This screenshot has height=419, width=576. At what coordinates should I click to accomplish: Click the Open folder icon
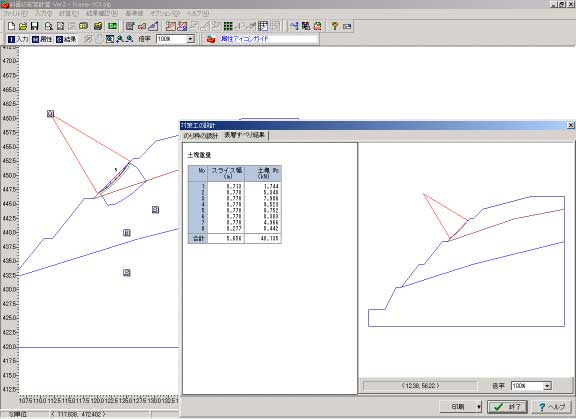[x=23, y=26]
